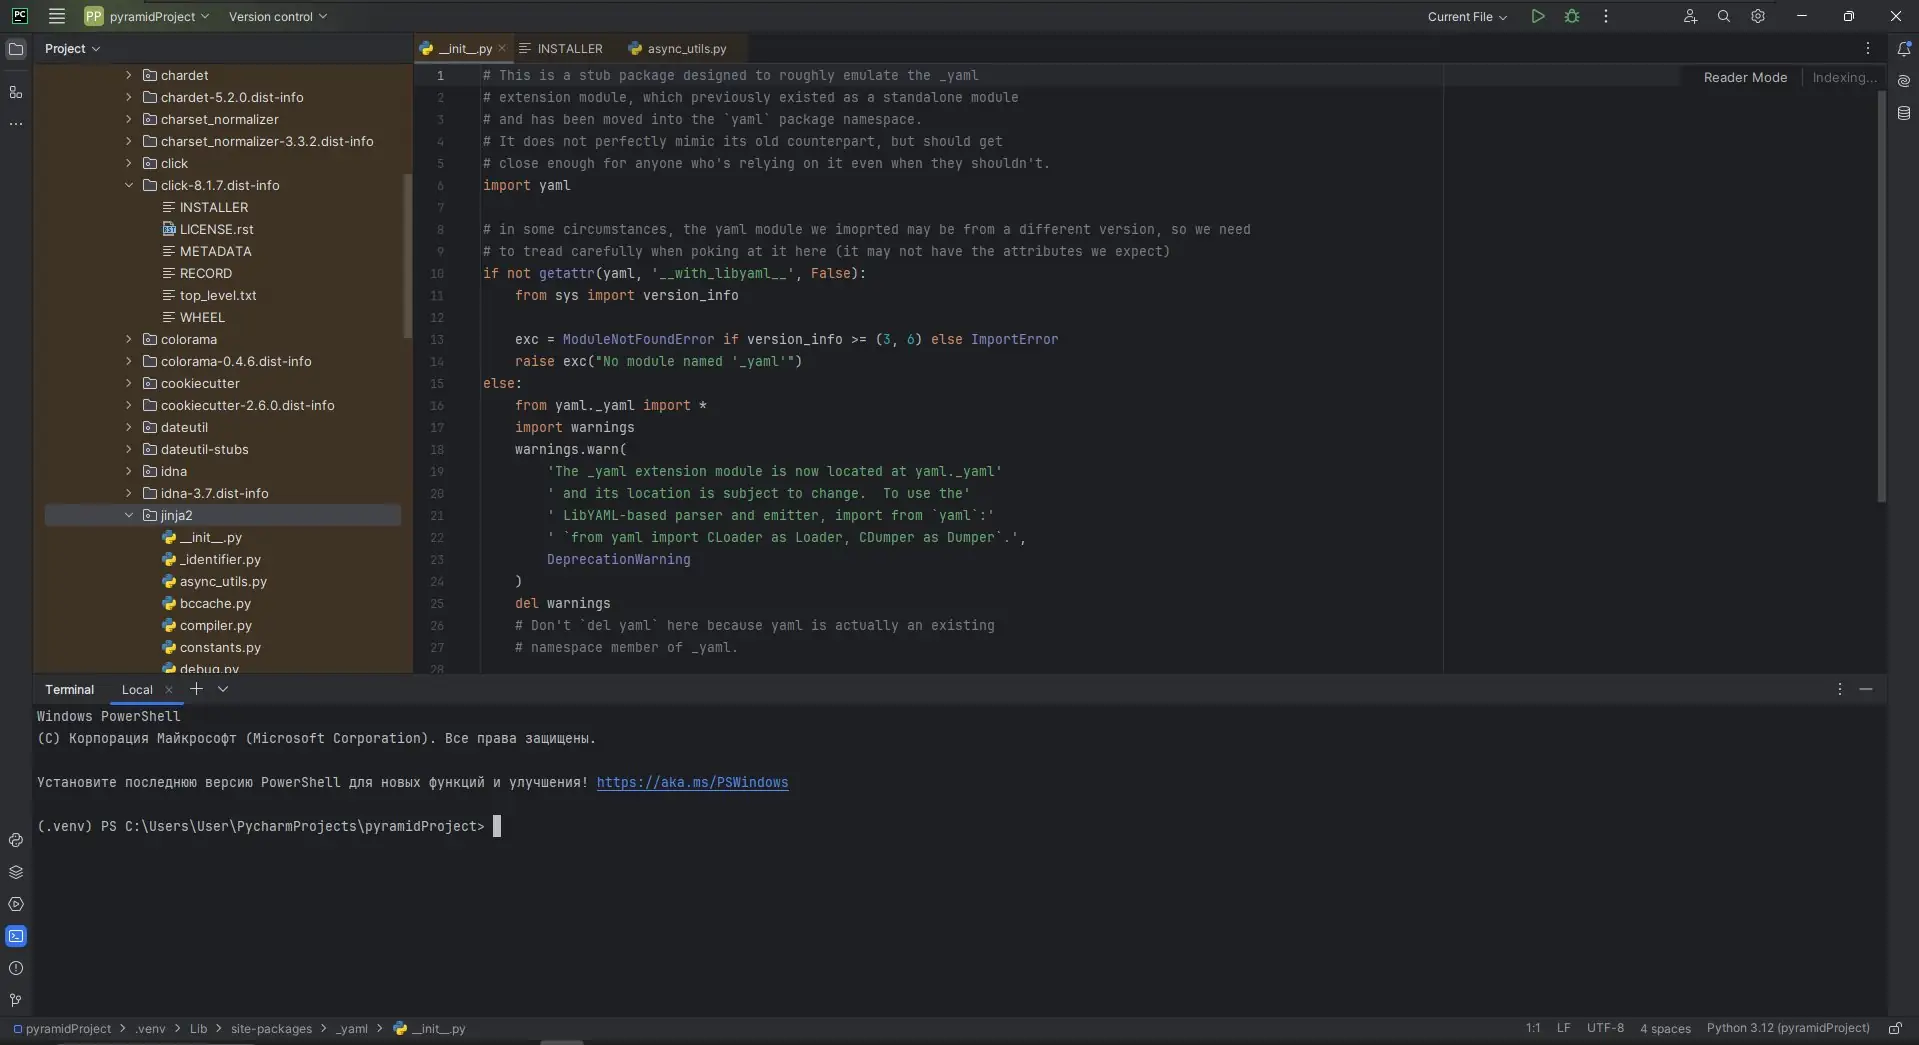Change file encoding UTF-8 widget
This screenshot has width=1919, height=1045.
pos(1605,1028)
